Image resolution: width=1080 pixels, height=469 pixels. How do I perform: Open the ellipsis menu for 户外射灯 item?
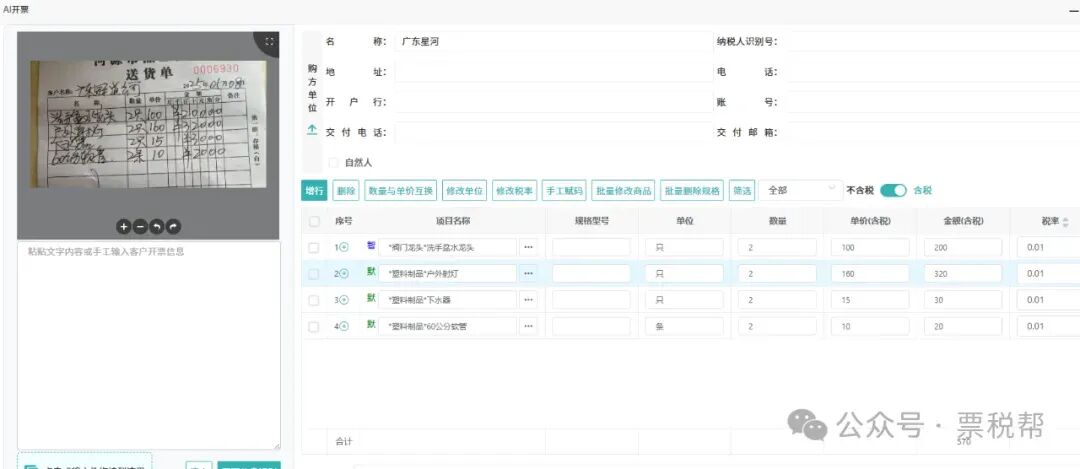point(528,273)
